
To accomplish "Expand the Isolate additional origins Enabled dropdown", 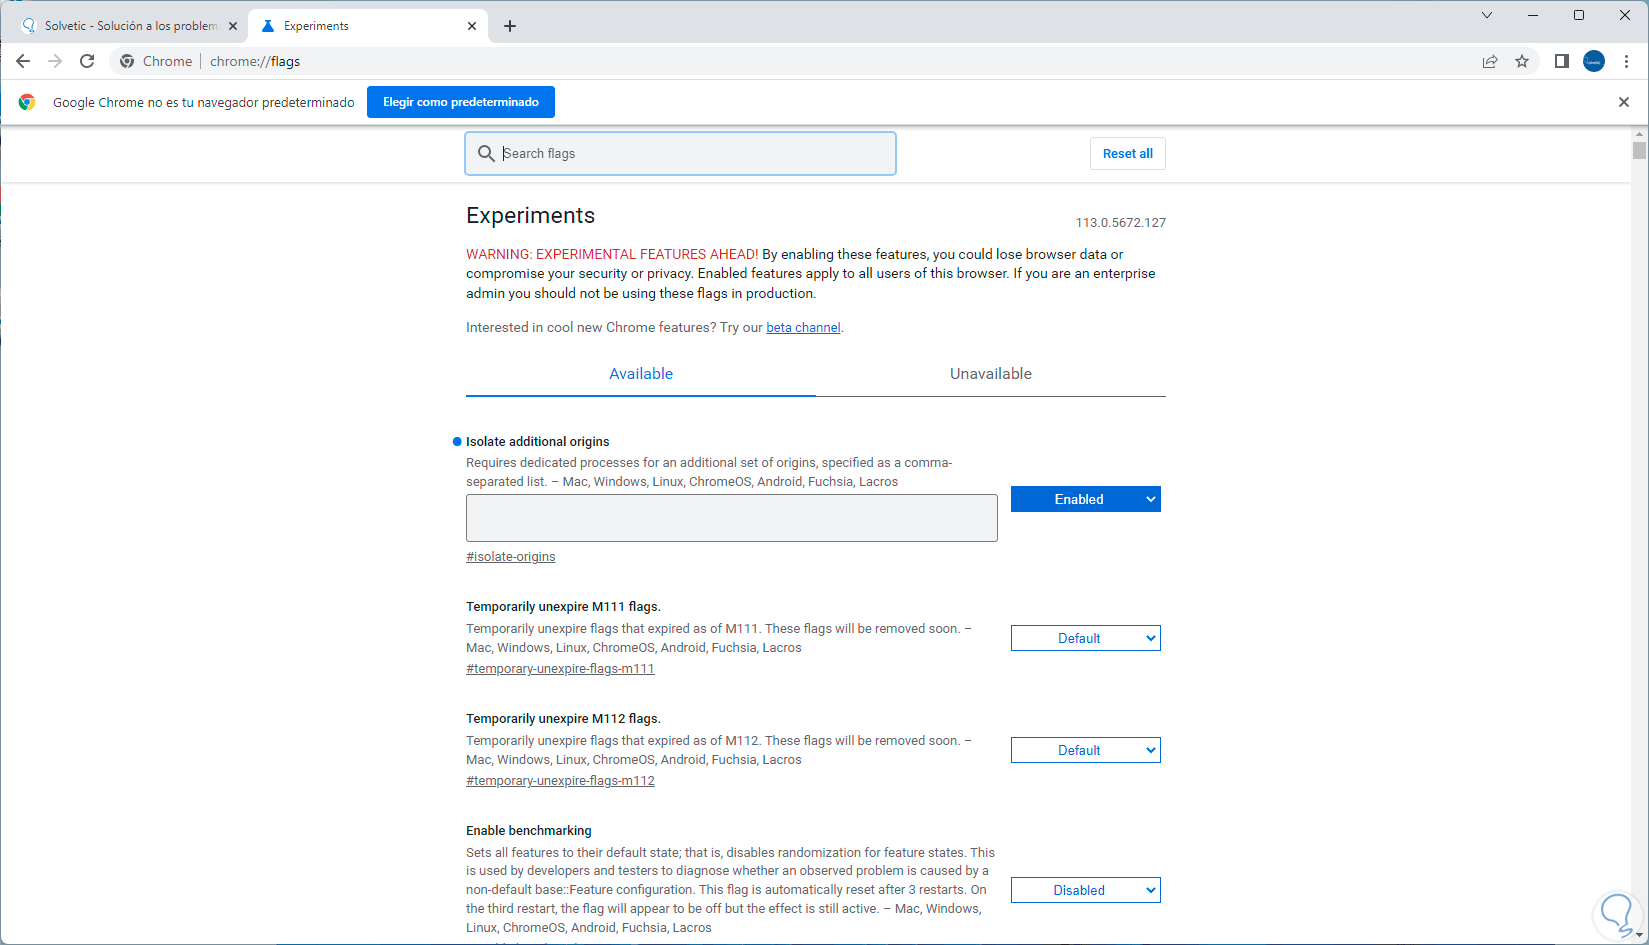I will (x=1085, y=499).
